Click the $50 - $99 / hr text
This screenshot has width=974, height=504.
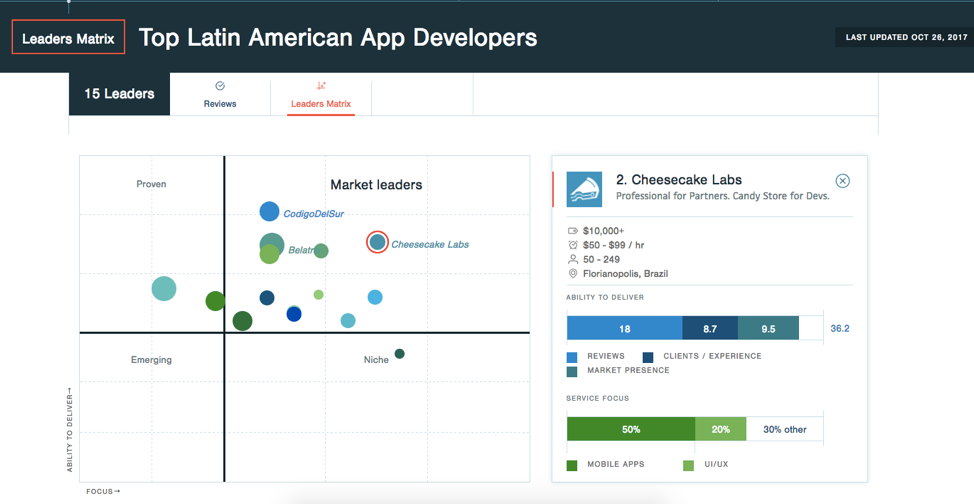coord(614,245)
